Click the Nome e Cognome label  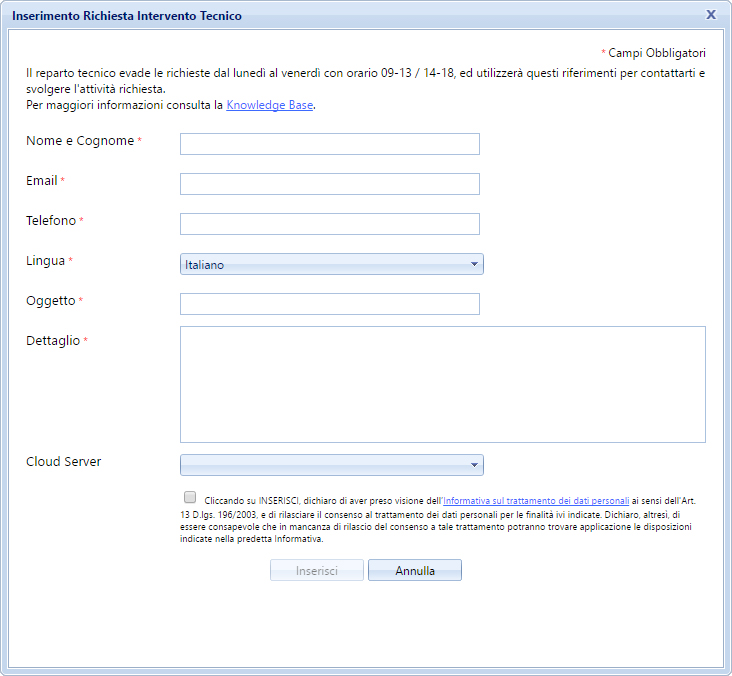[79, 141]
